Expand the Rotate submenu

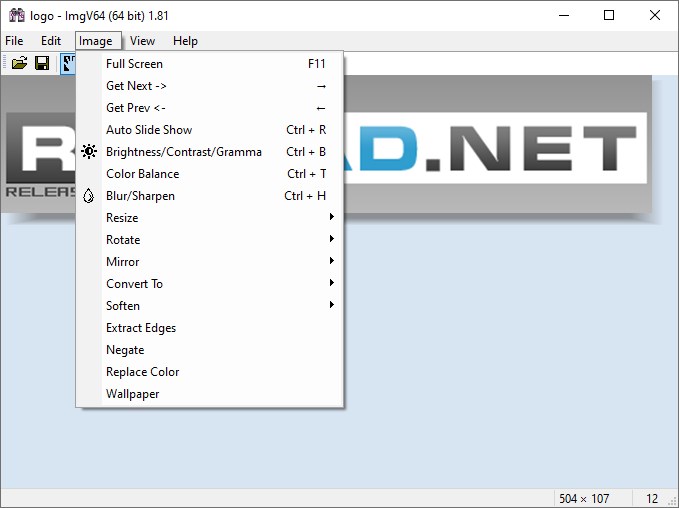pyautogui.click(x=210, y=240)
